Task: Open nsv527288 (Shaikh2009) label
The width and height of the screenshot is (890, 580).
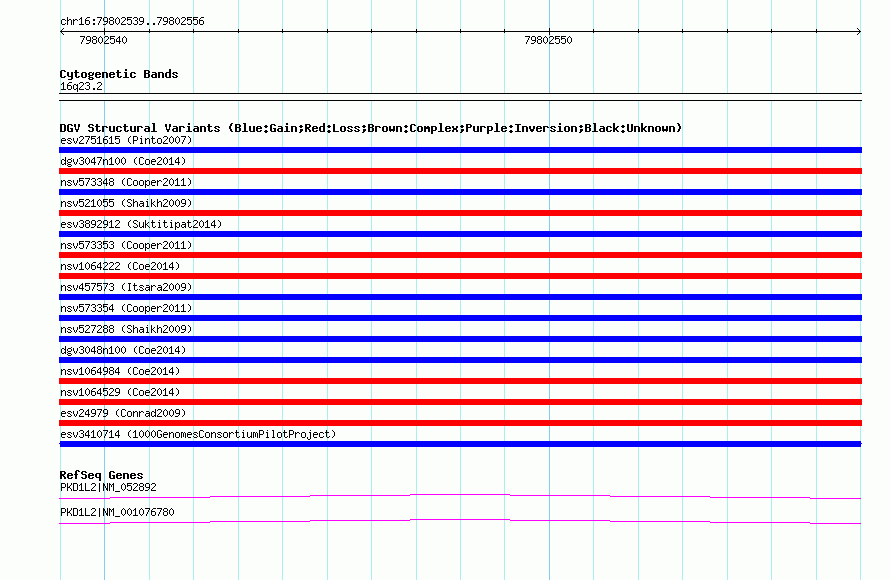Action: click(x=126, y=329)
